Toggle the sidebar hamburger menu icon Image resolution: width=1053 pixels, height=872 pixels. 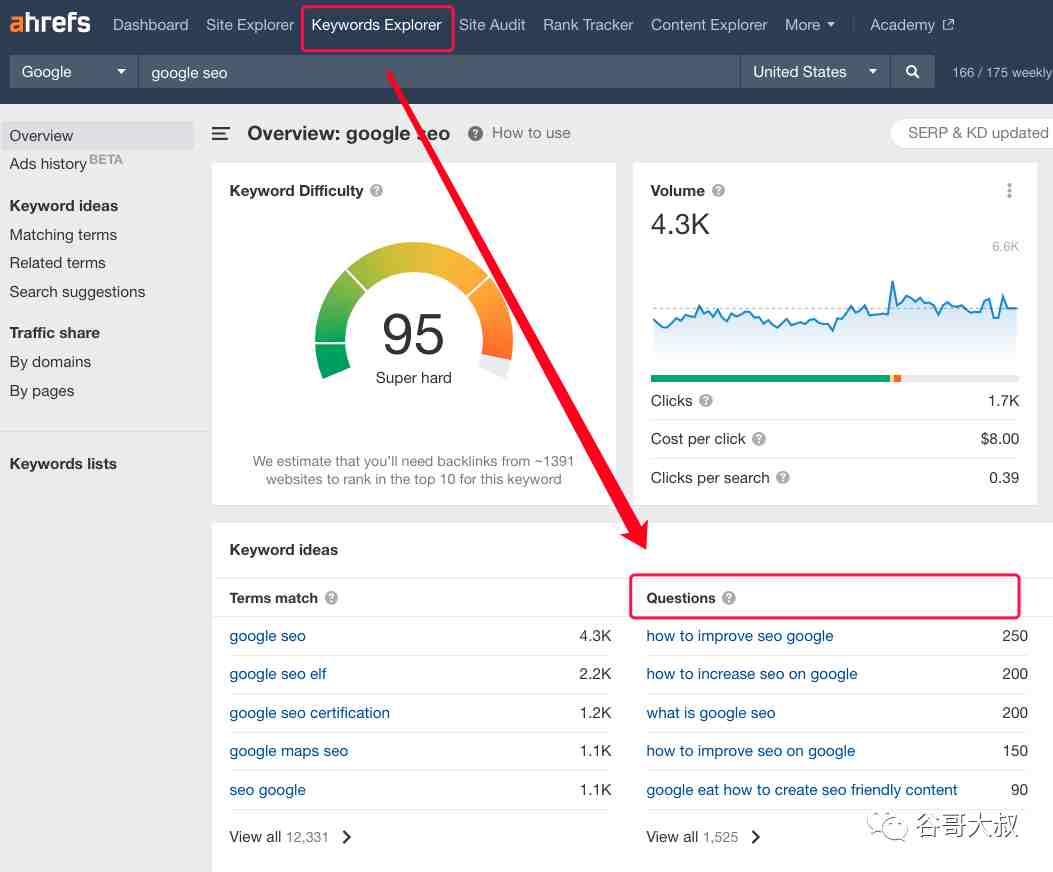pos(221,134)
